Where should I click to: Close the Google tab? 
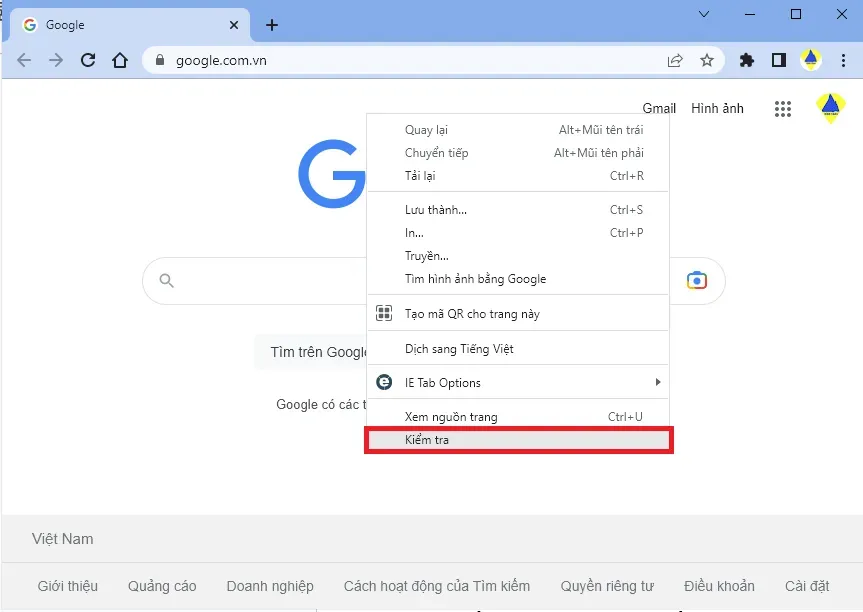pyautogui.click(x=234, y=25)
